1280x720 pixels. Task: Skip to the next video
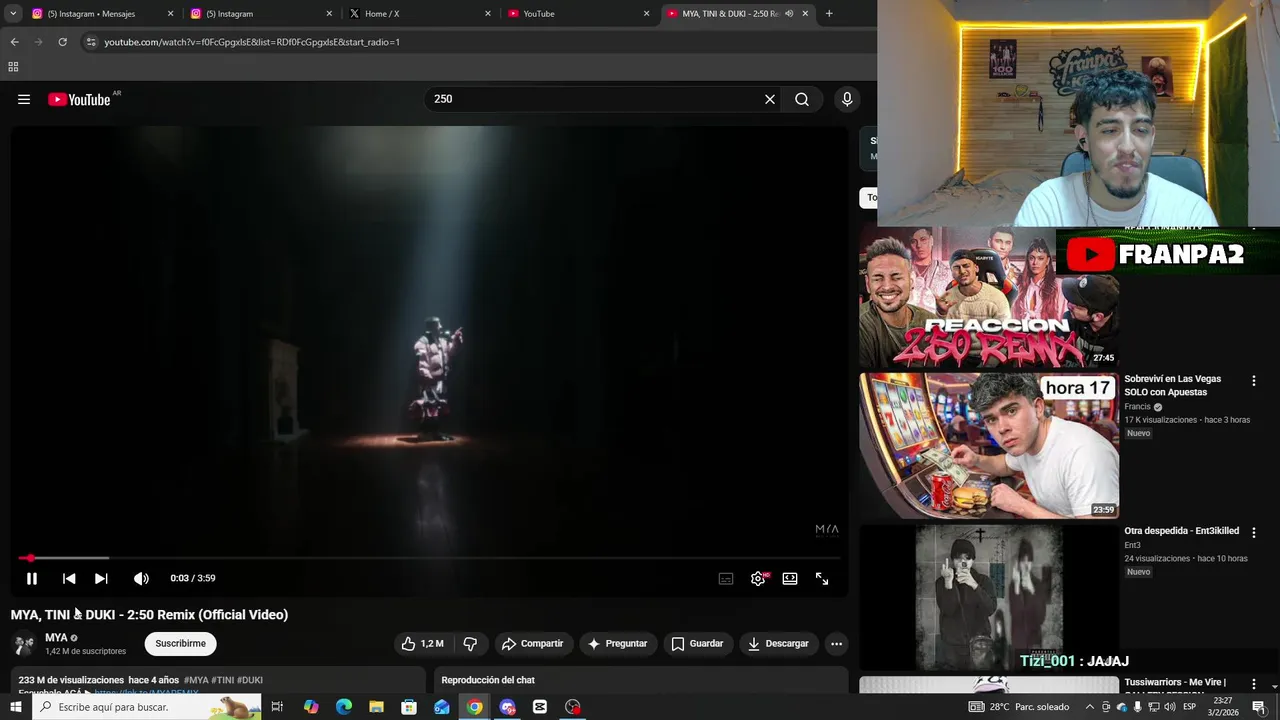tap(101, 578)
